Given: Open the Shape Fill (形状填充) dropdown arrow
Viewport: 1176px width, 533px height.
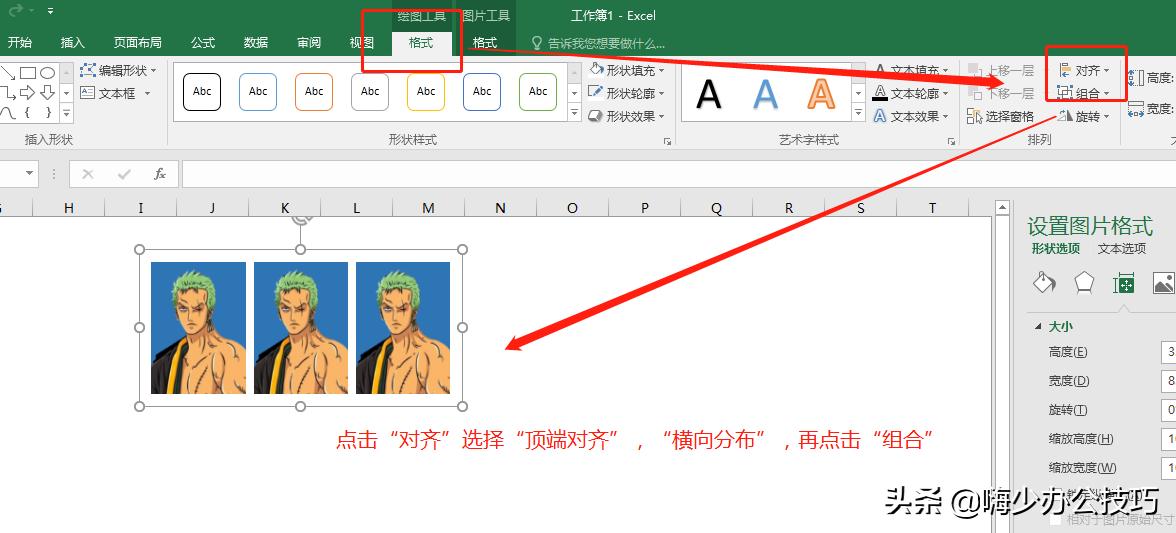Looking at the screenshot, I should [662, 70].
